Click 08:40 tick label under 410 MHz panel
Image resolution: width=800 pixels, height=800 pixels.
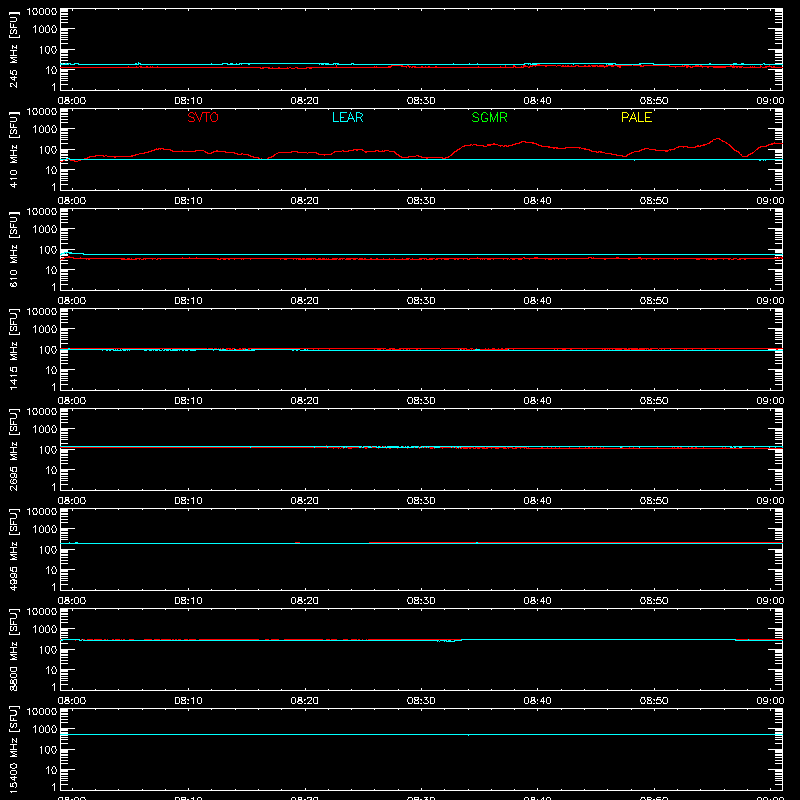537,201
